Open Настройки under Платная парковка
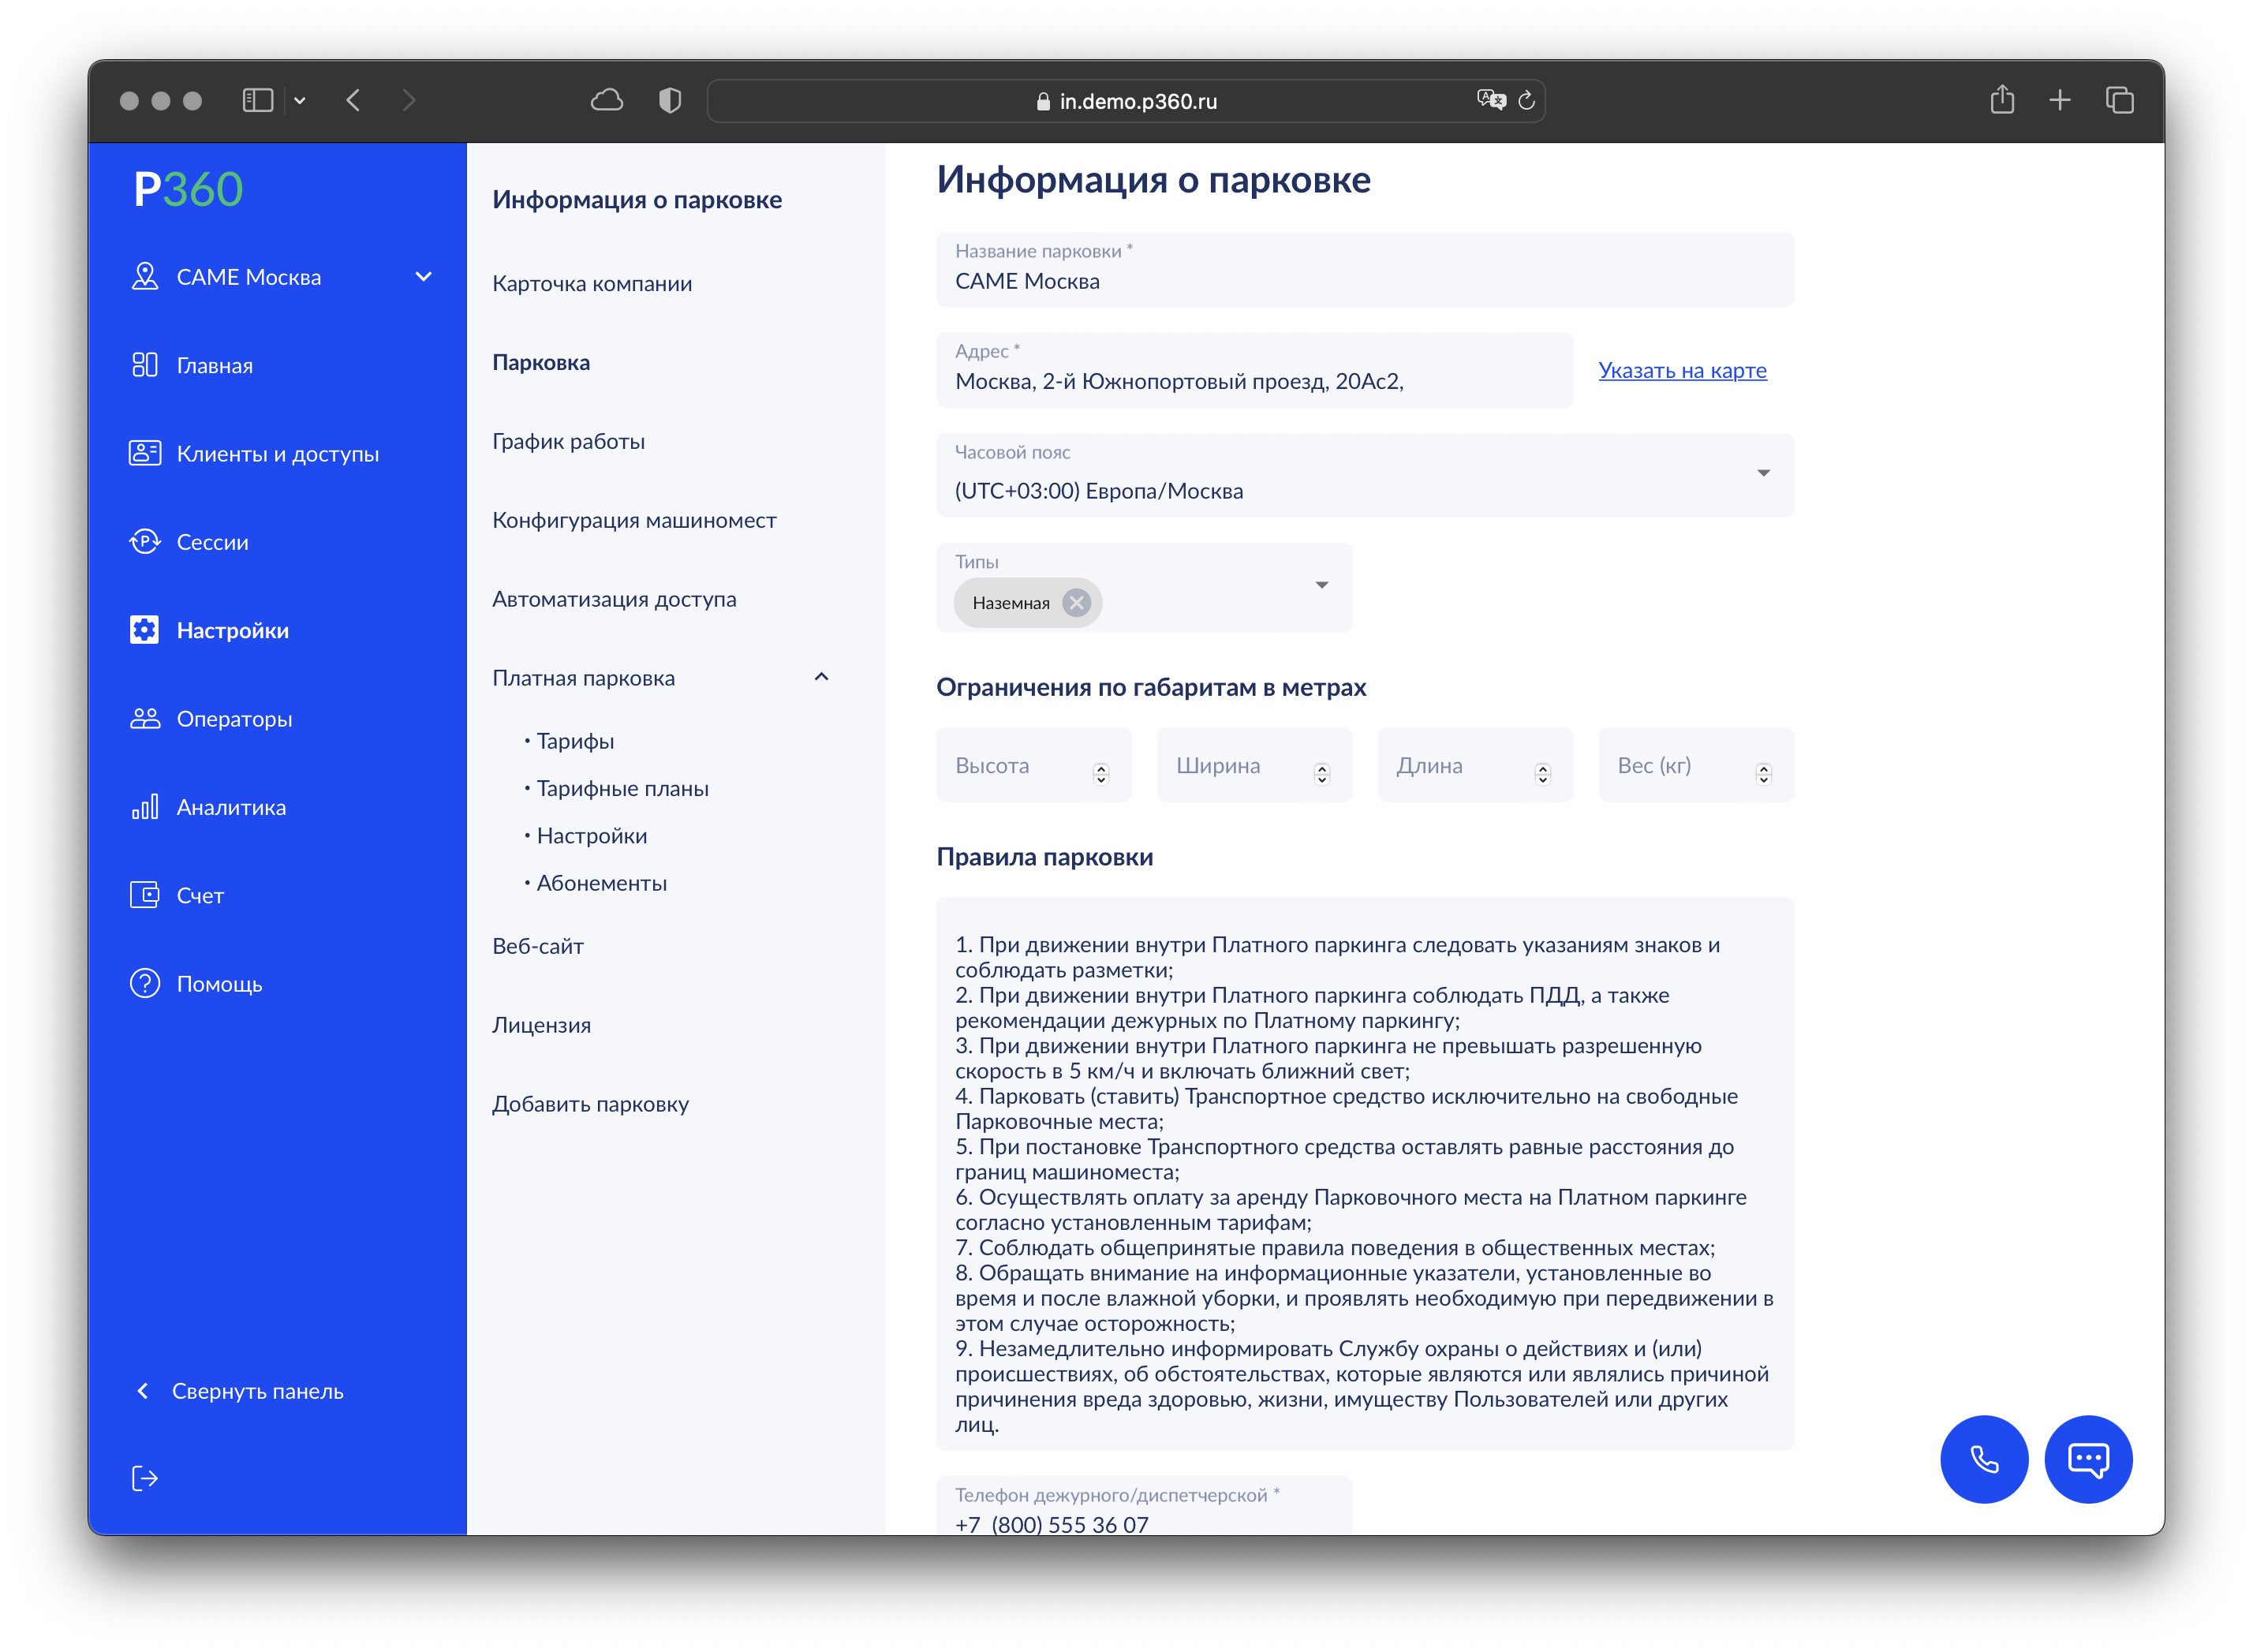Screen dimensions: 2253x1652 pyautogui.click(x=591, y=835)
